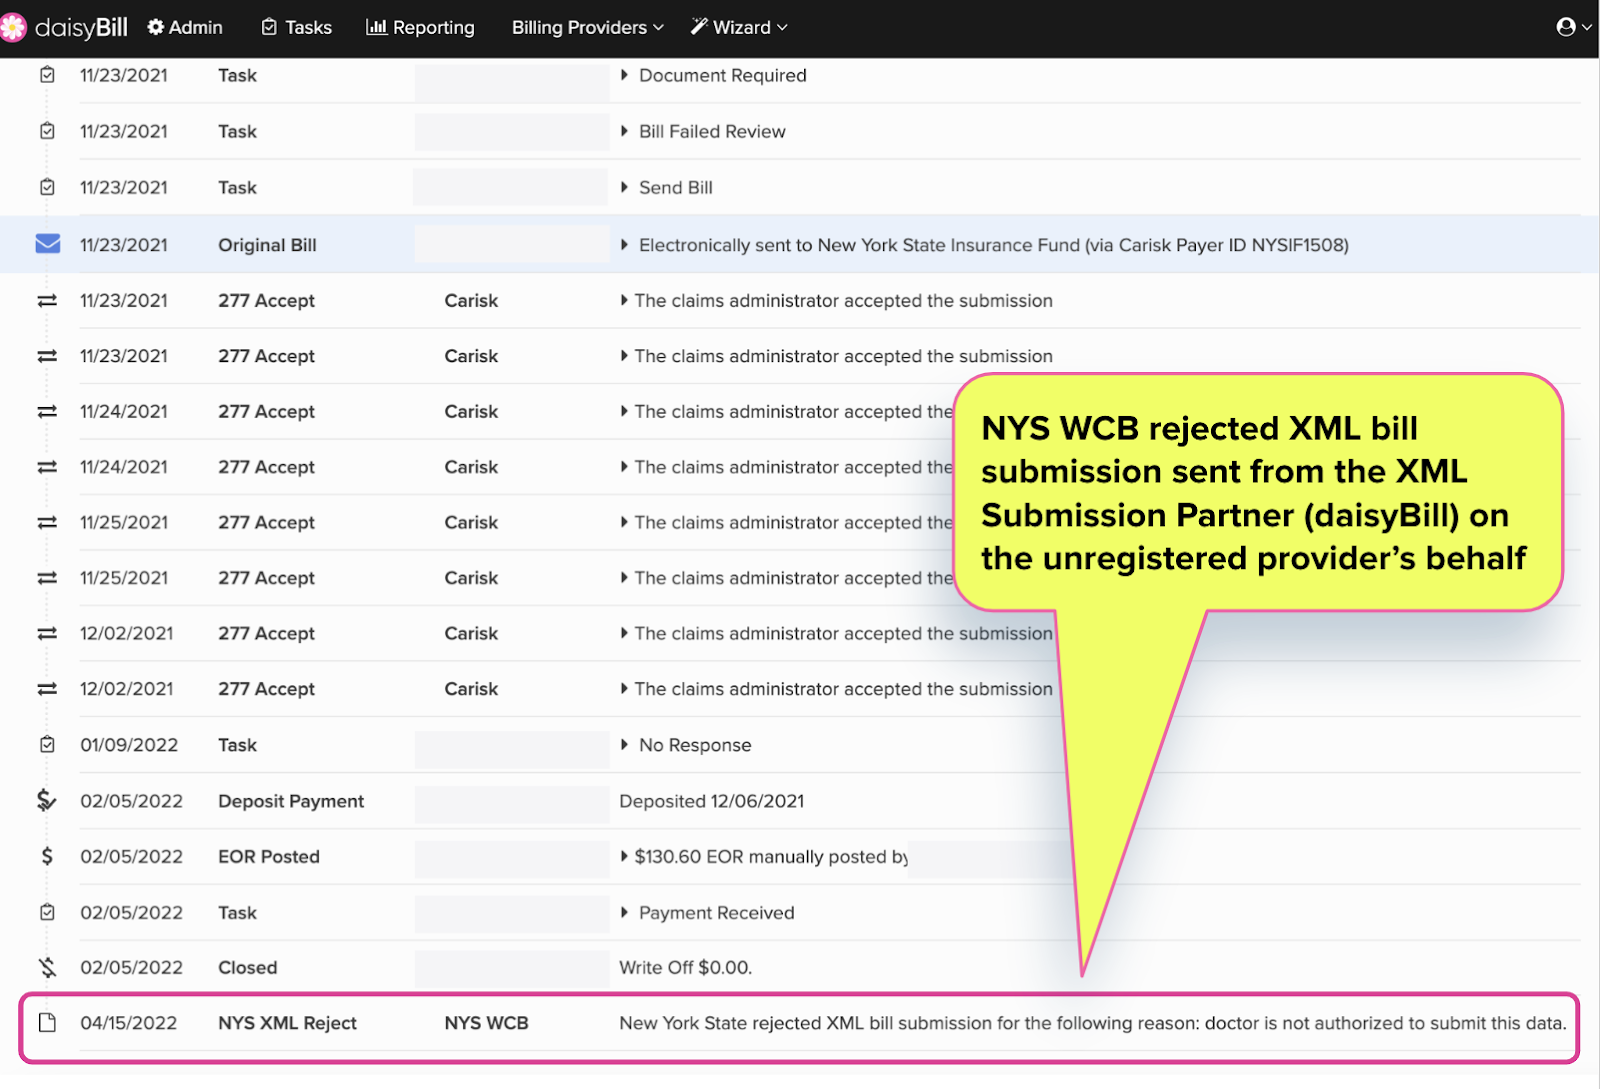Select the Original Bill row label
The width and height of the screenshot is (1600, 1089).
267,245
